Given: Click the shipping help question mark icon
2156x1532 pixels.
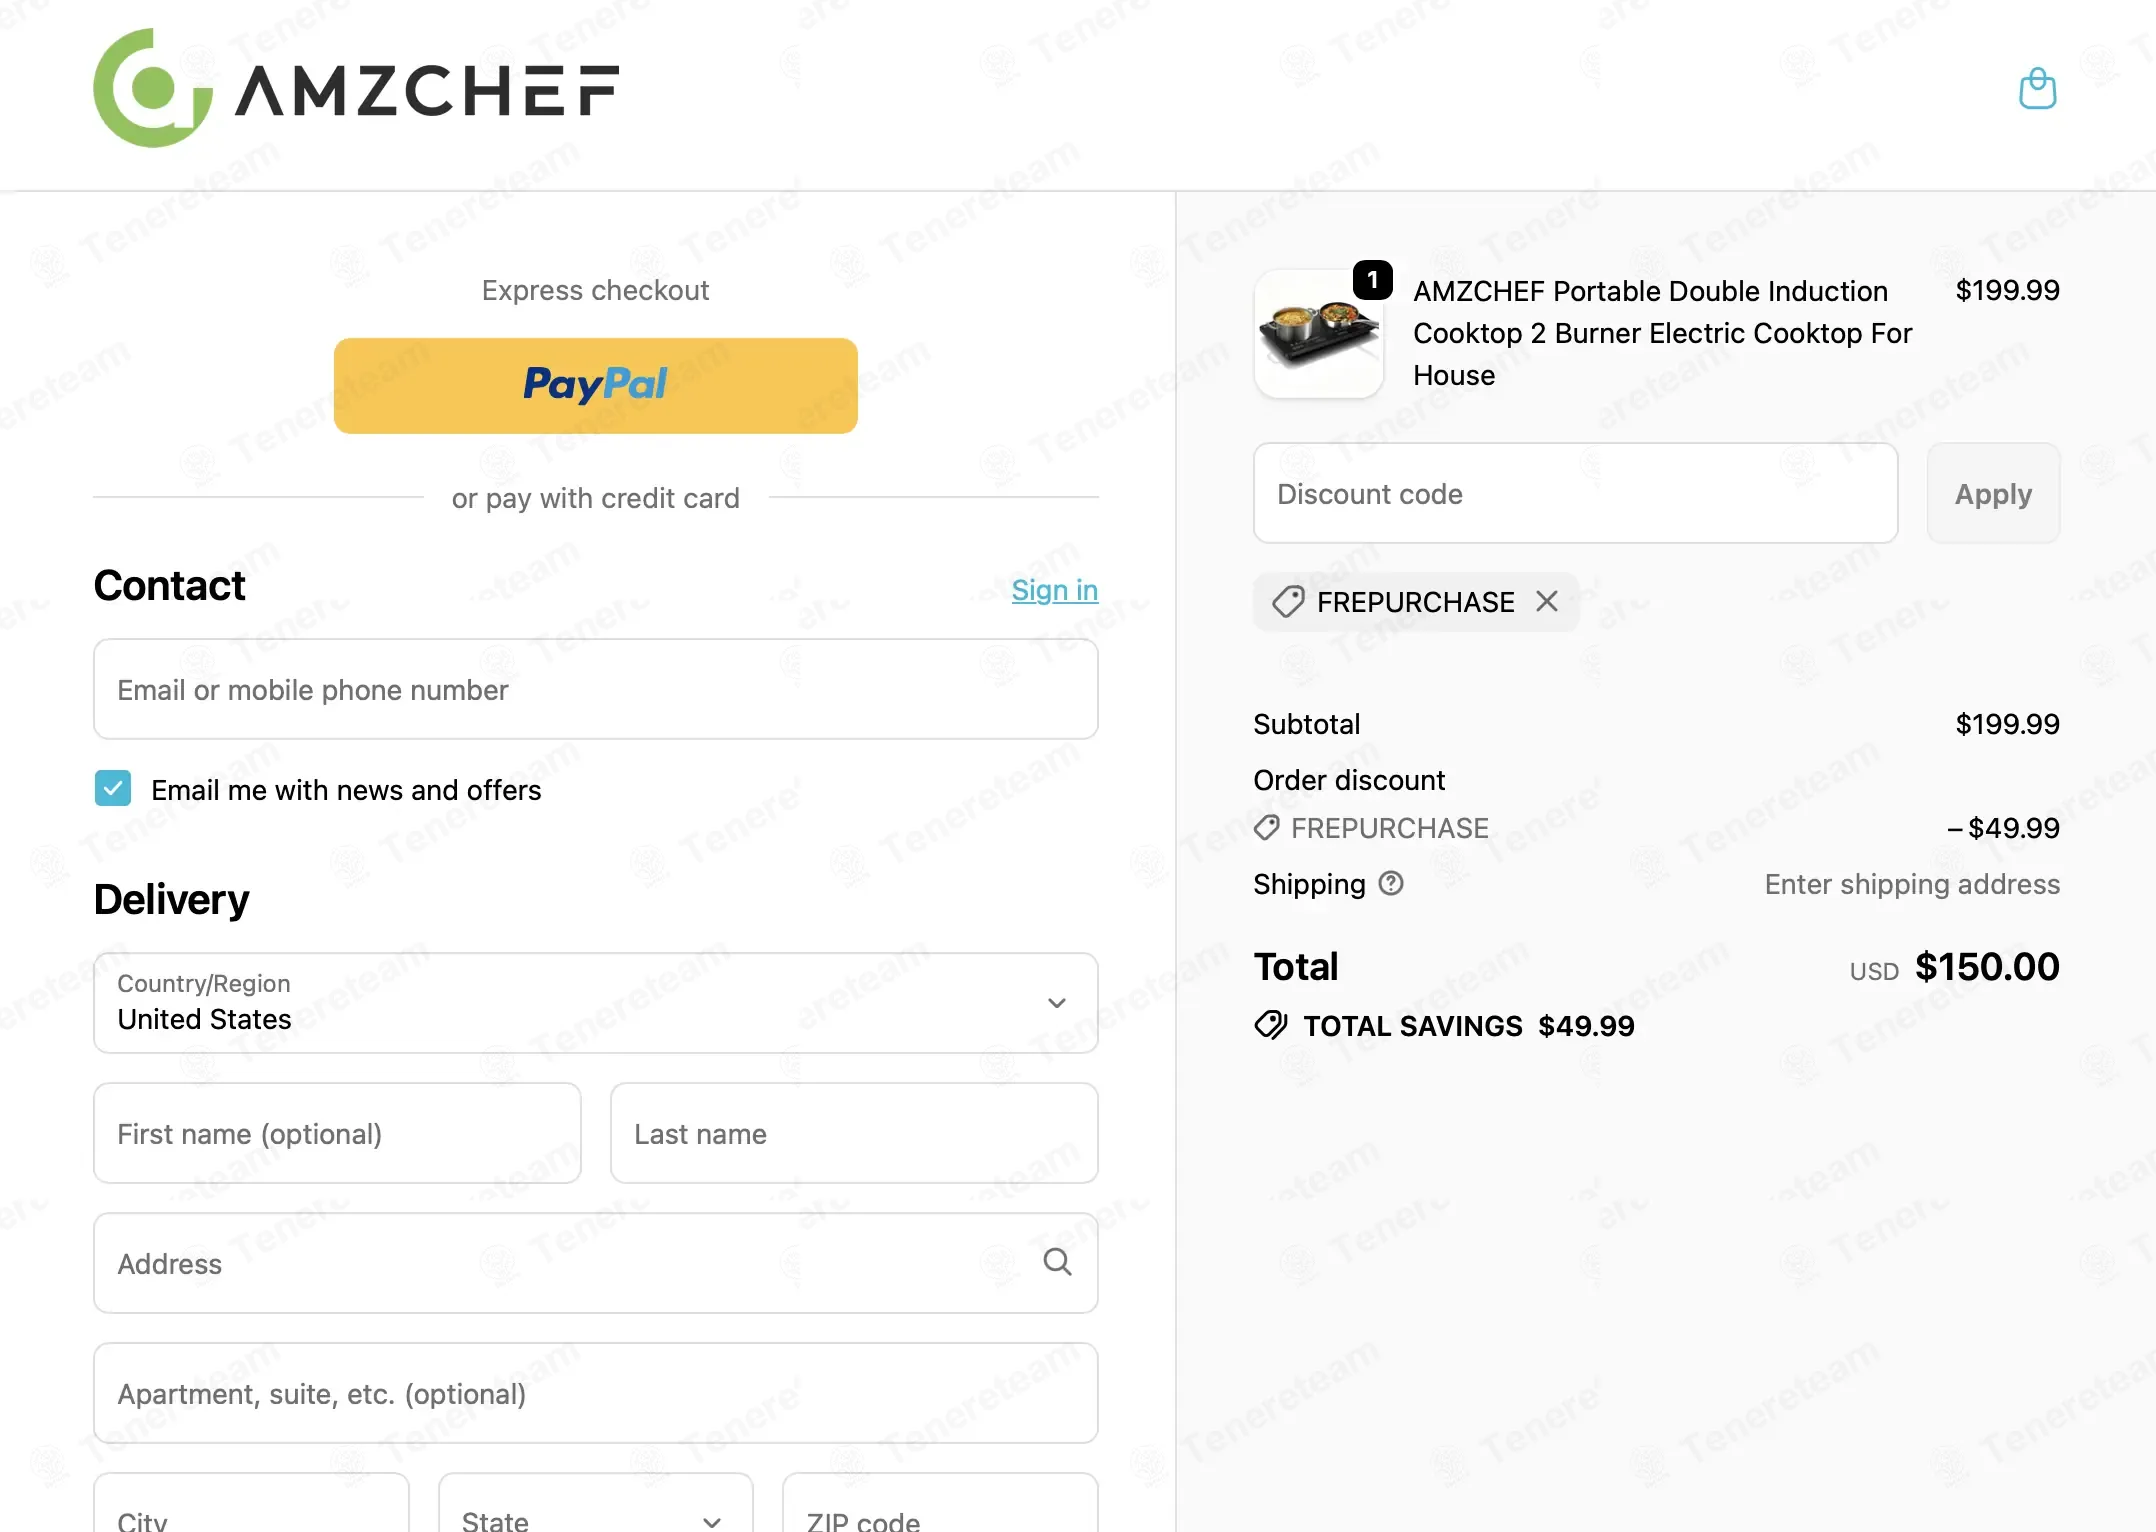Looking at the screenshot, I should pos(1391,883).
